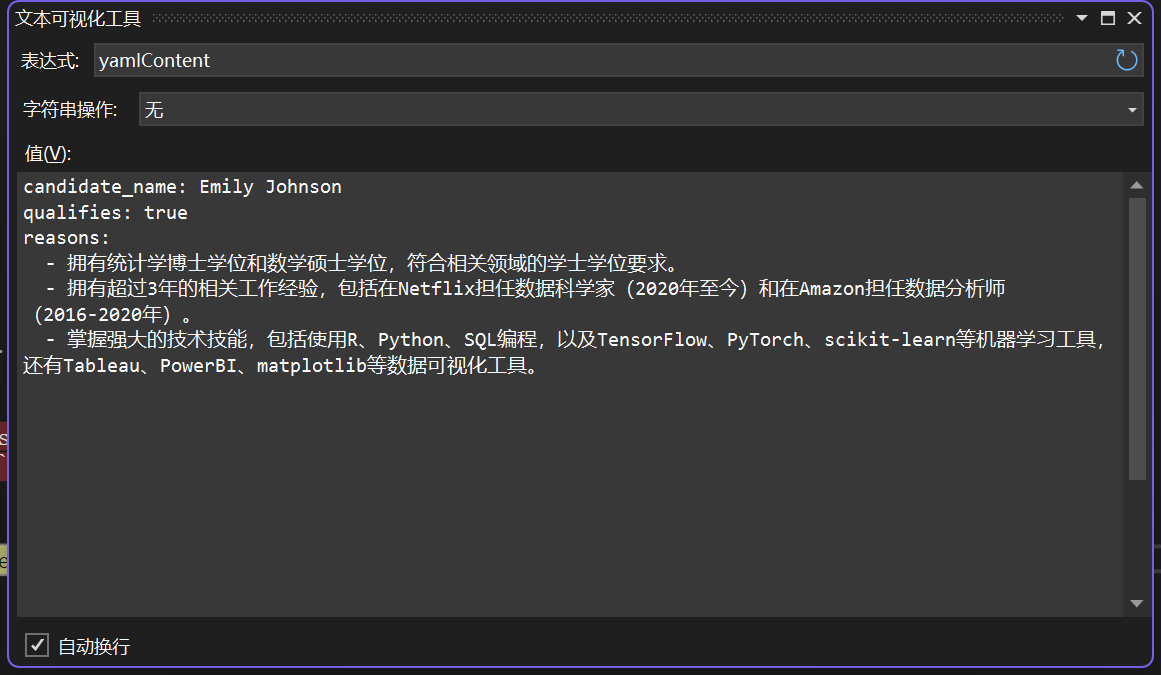Click the circular reload icon beside the expression field
The image size is (1161, 675).
(1126, 59)
